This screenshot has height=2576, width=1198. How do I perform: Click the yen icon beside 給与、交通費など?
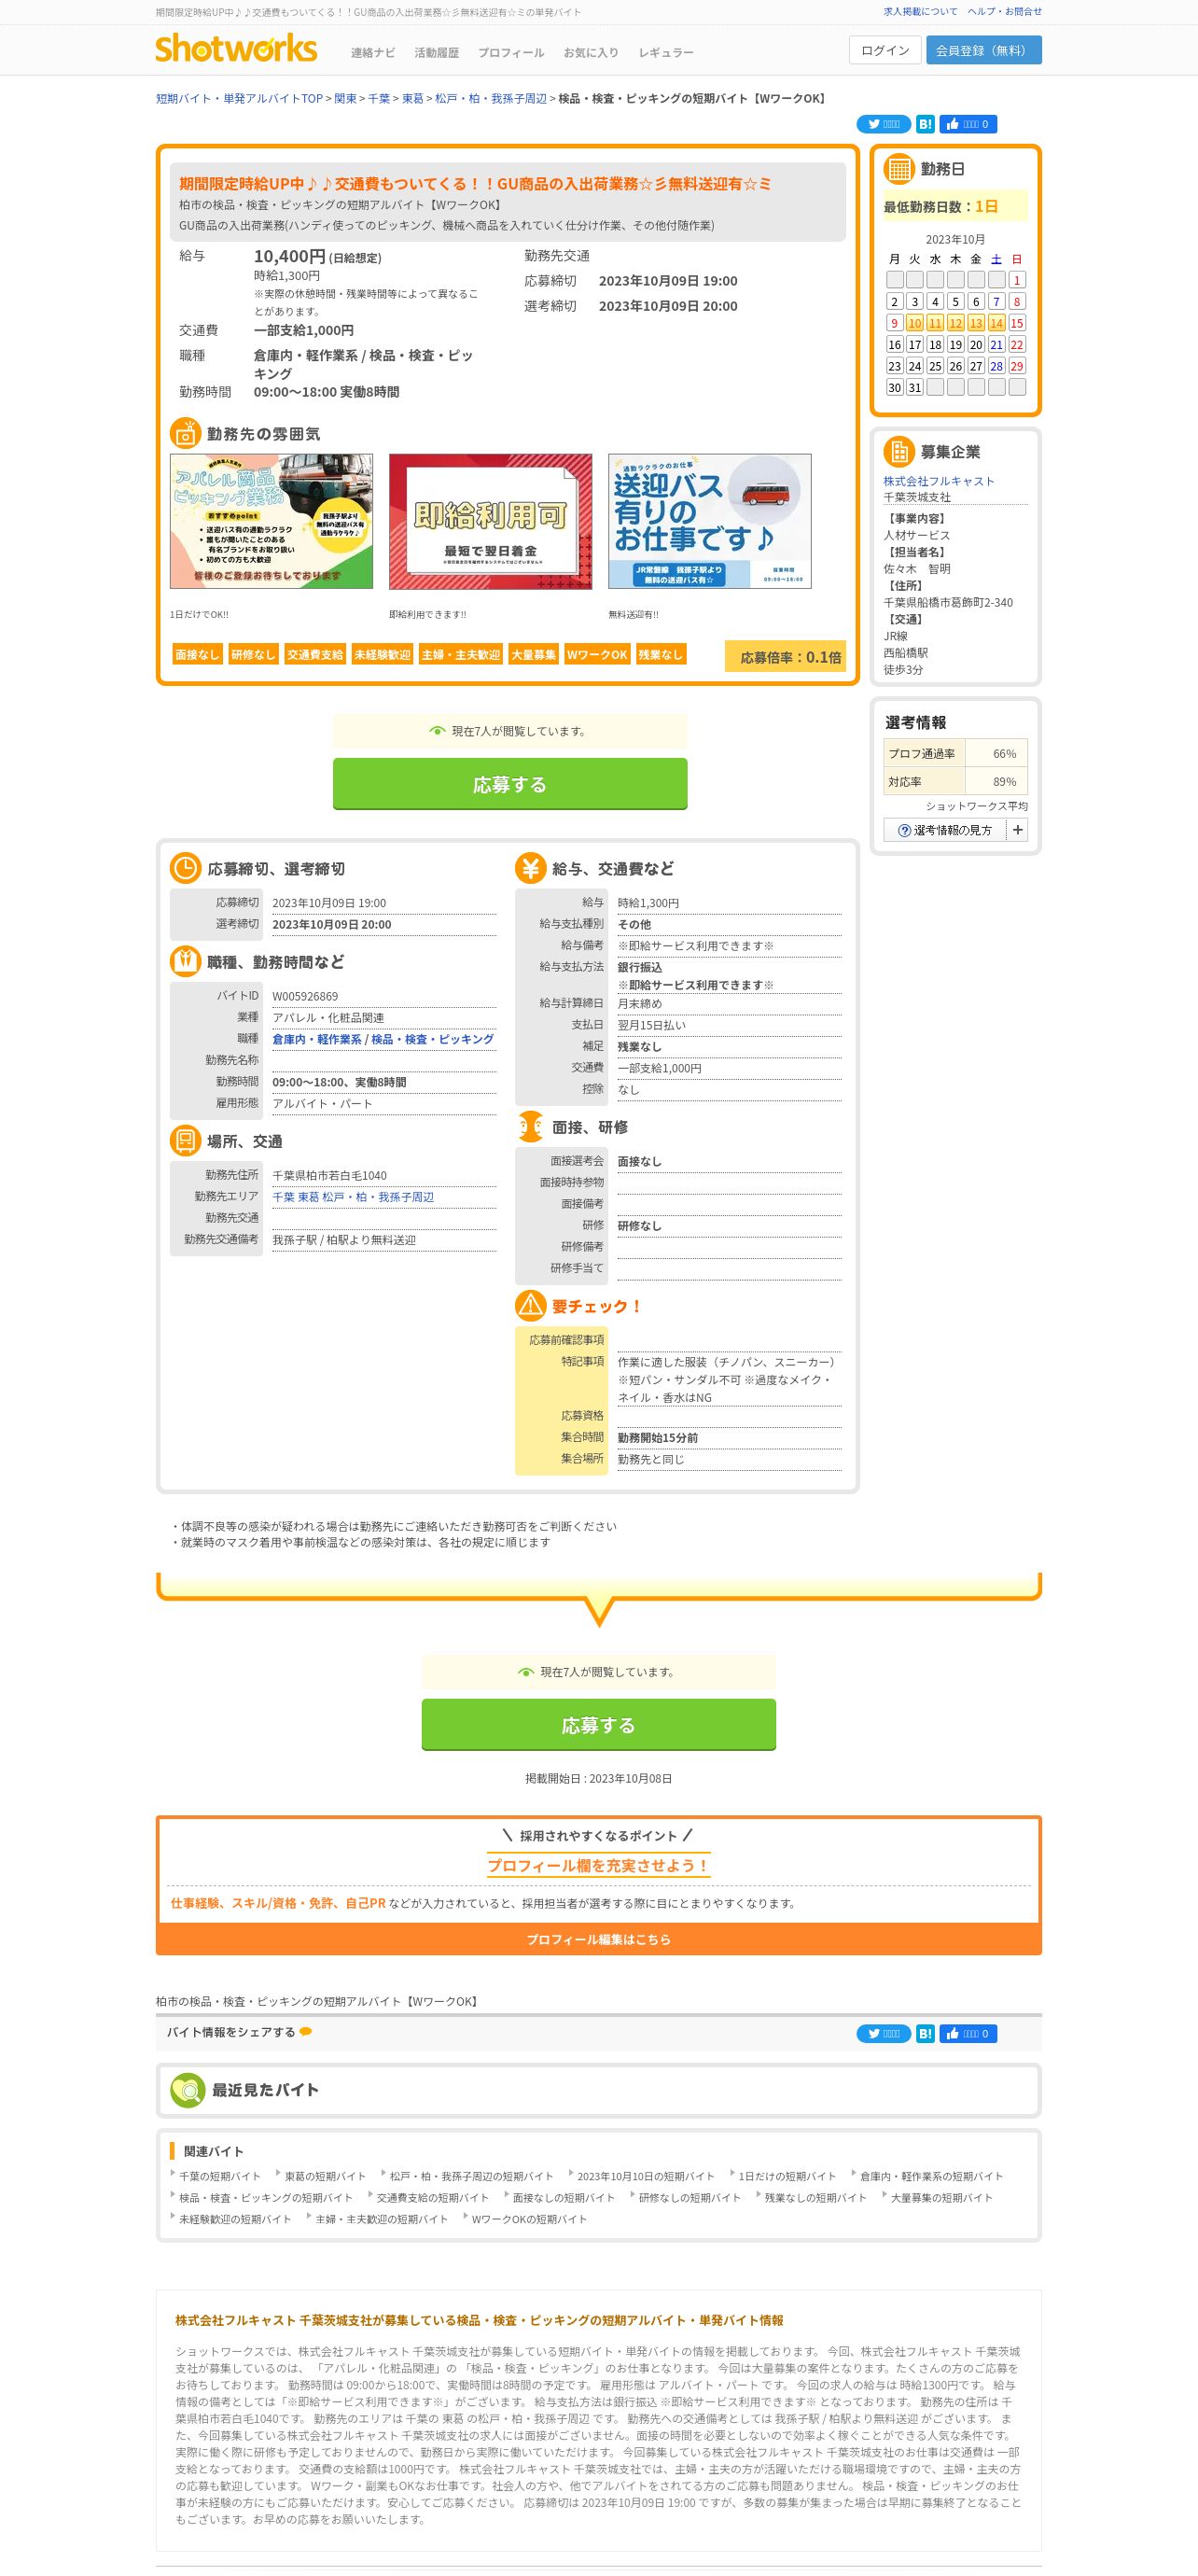pyautogui.click(x=531, y=868)
